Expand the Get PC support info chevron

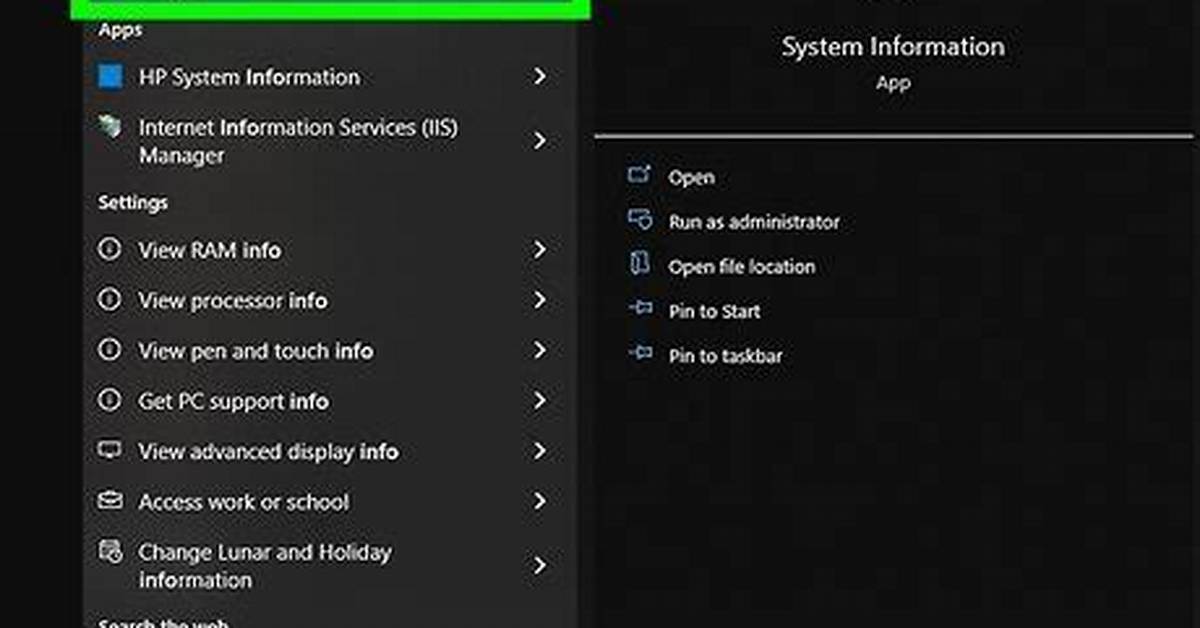point(540,400)
